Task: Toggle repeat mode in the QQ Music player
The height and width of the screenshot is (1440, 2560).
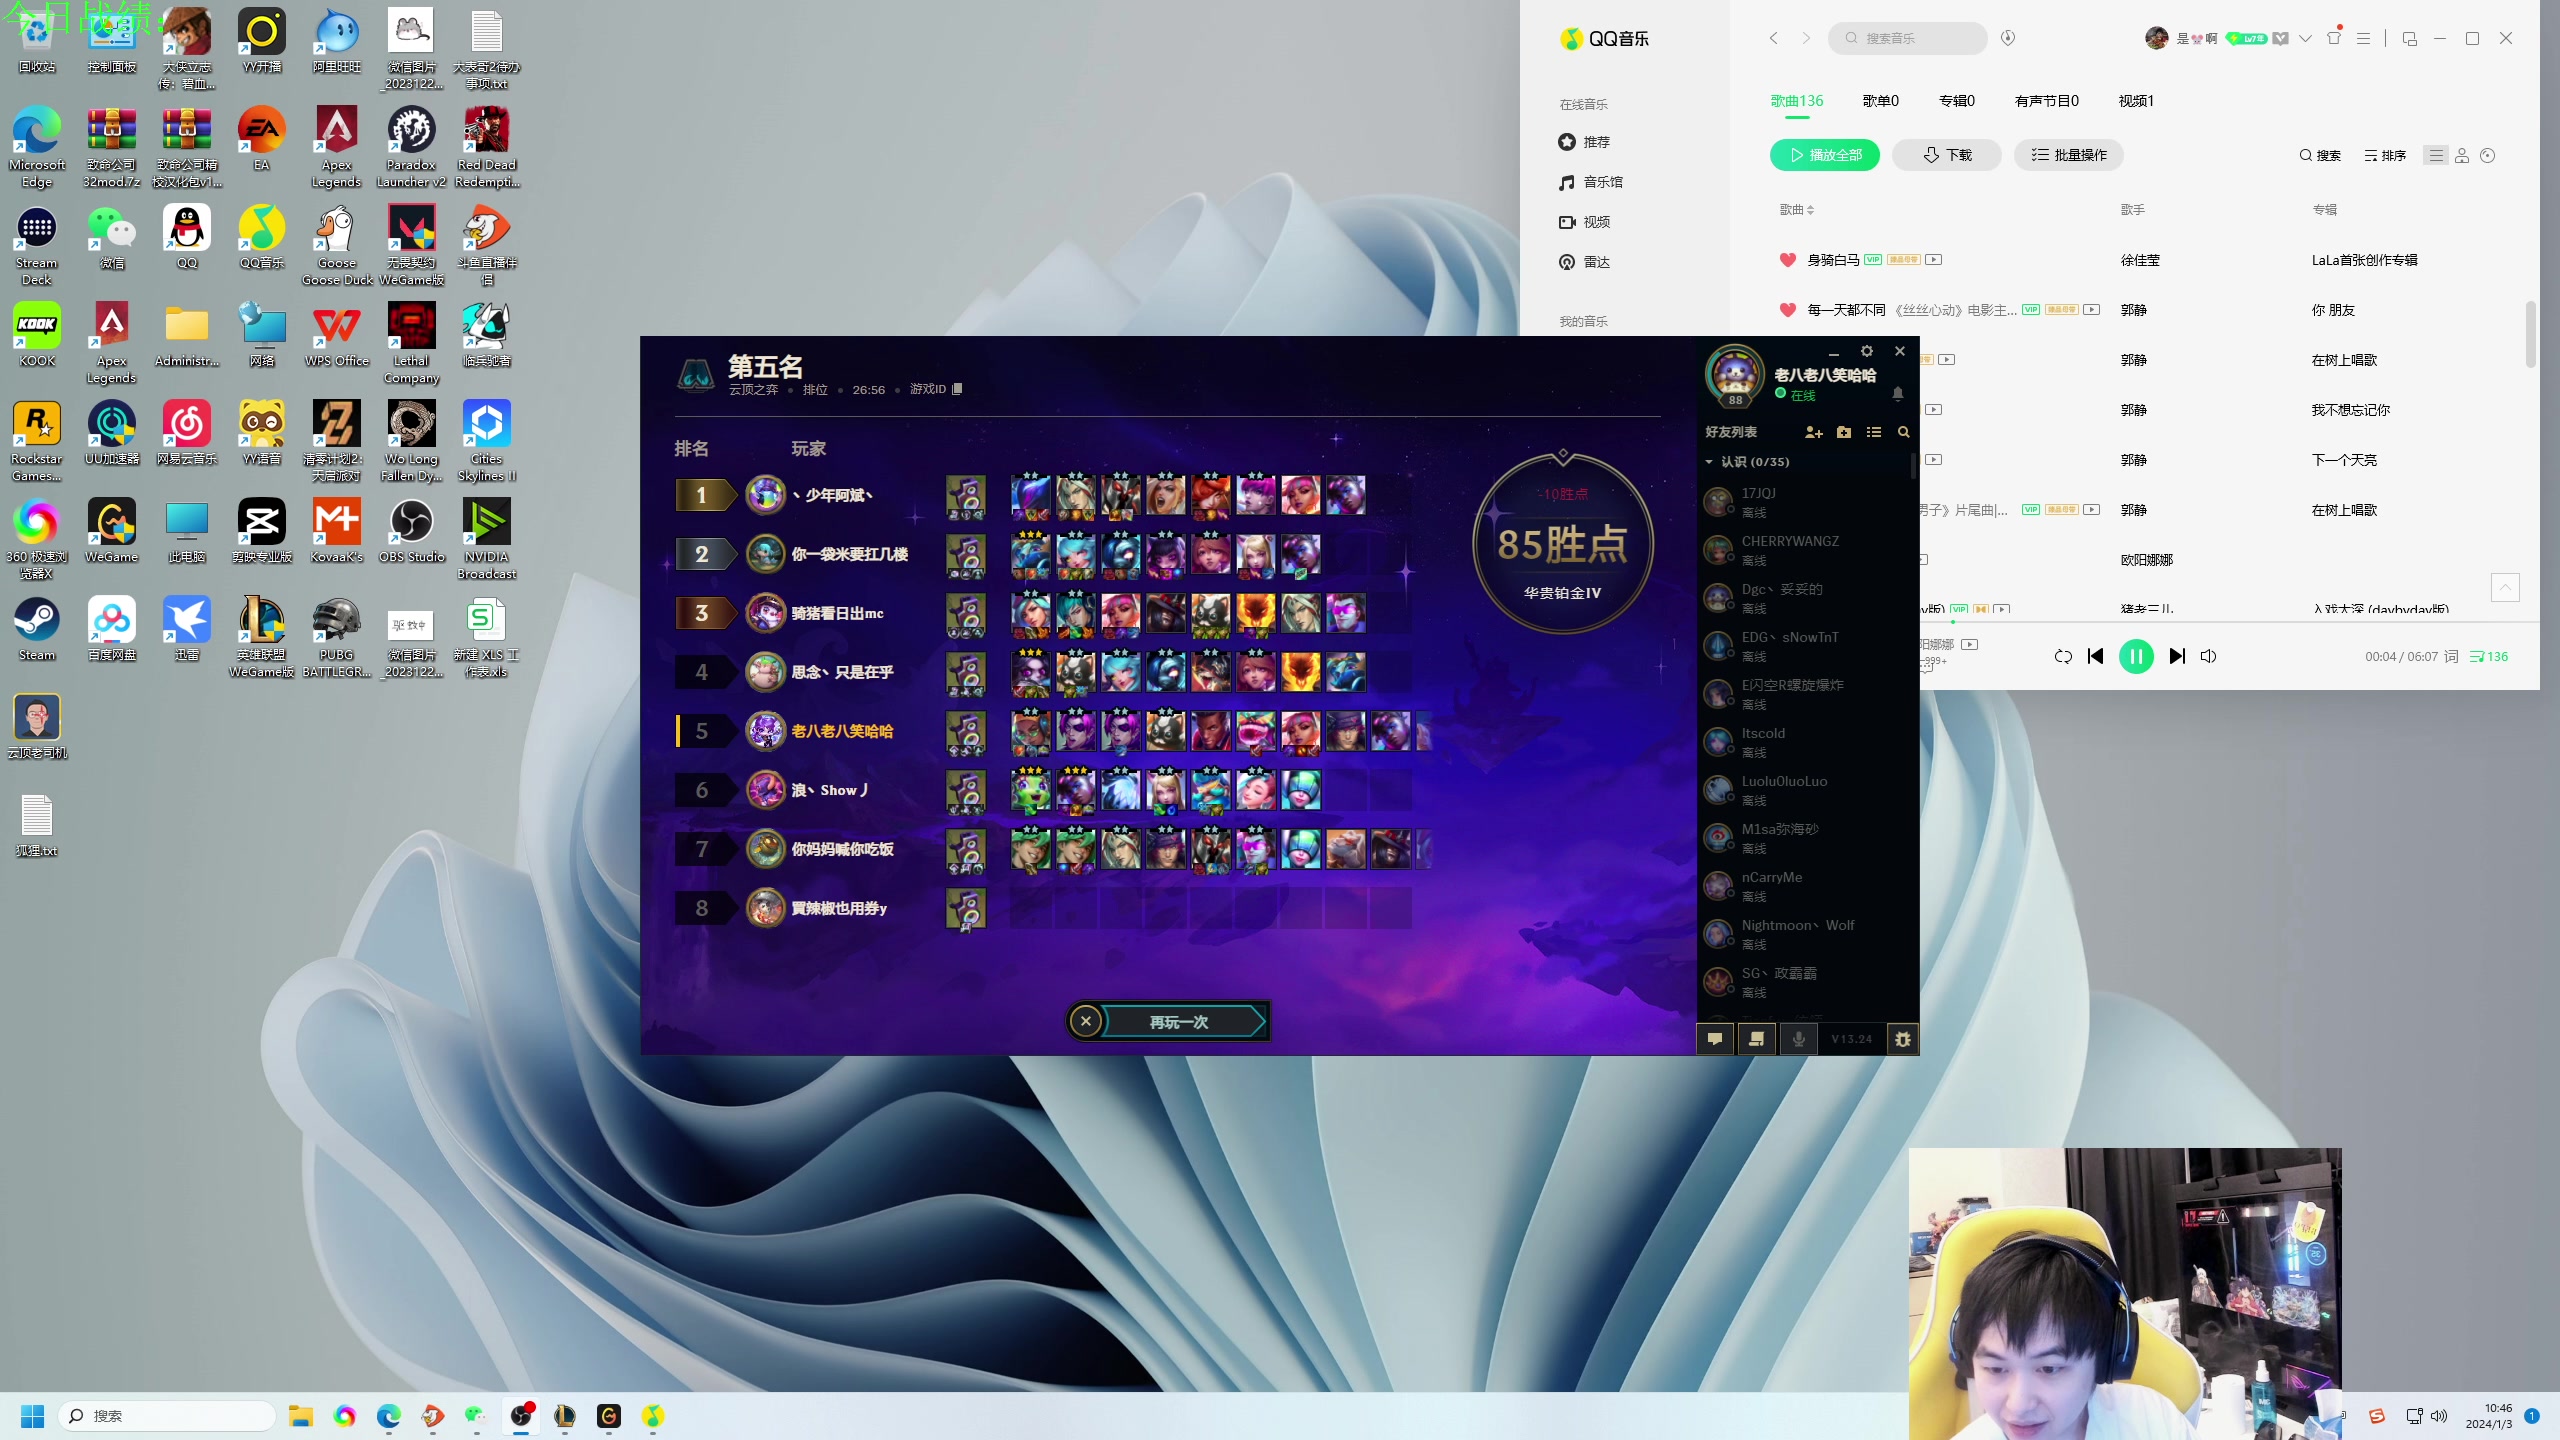Action: pyautogui.click(x=2063, y=657)
